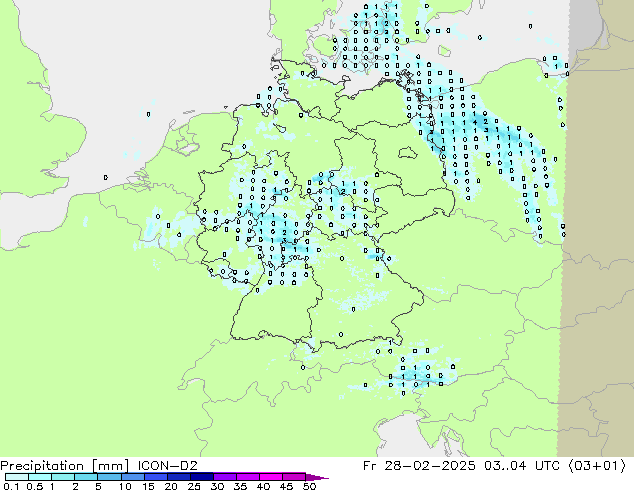Click the 45 to 50 mm legend swatch
This screenshot has width=634, height=490.
294,477
